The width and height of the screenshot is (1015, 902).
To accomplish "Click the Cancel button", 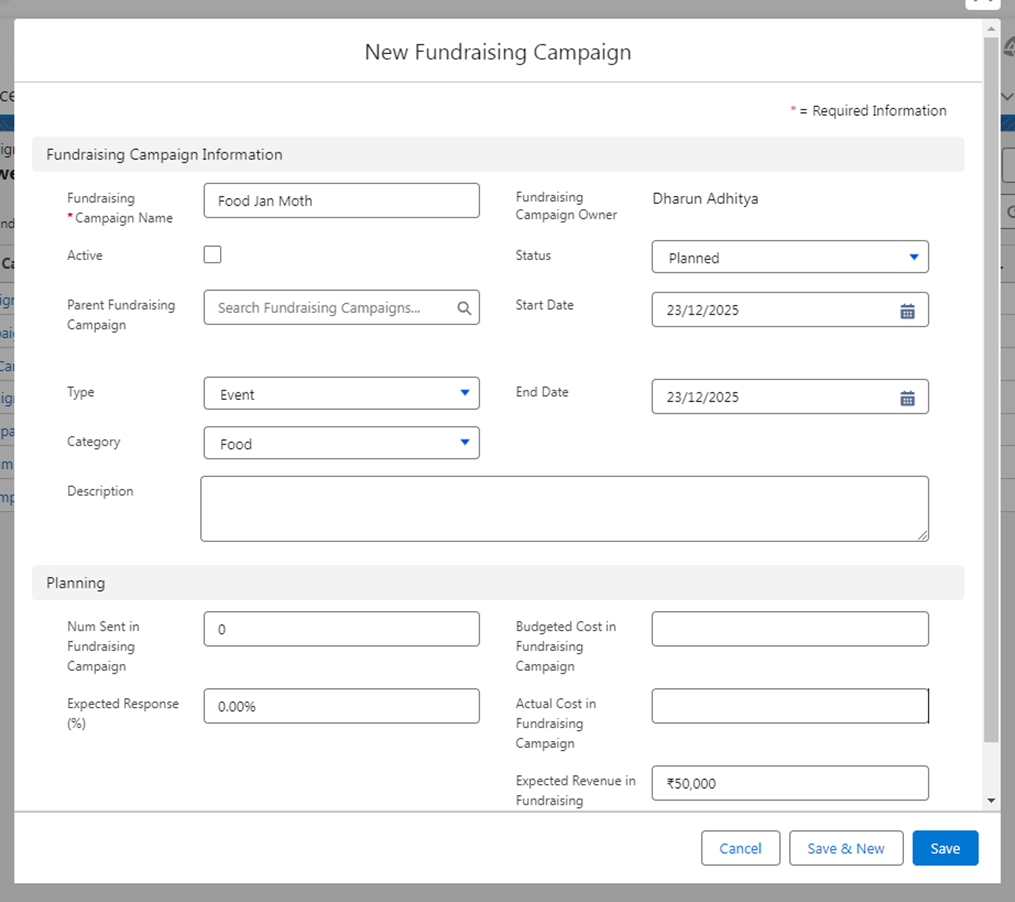I will click(741, 848).
